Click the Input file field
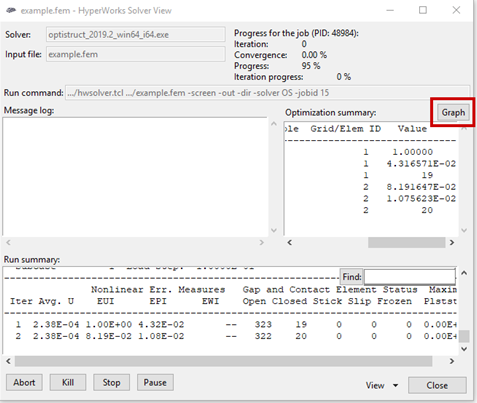The image size is (477, 403). [136, 54]
